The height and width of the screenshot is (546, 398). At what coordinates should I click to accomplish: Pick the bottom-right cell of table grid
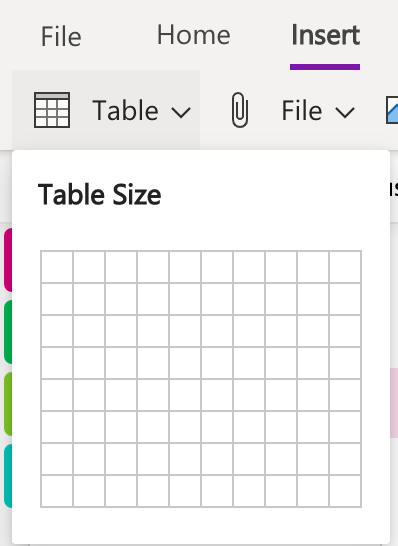345,491
